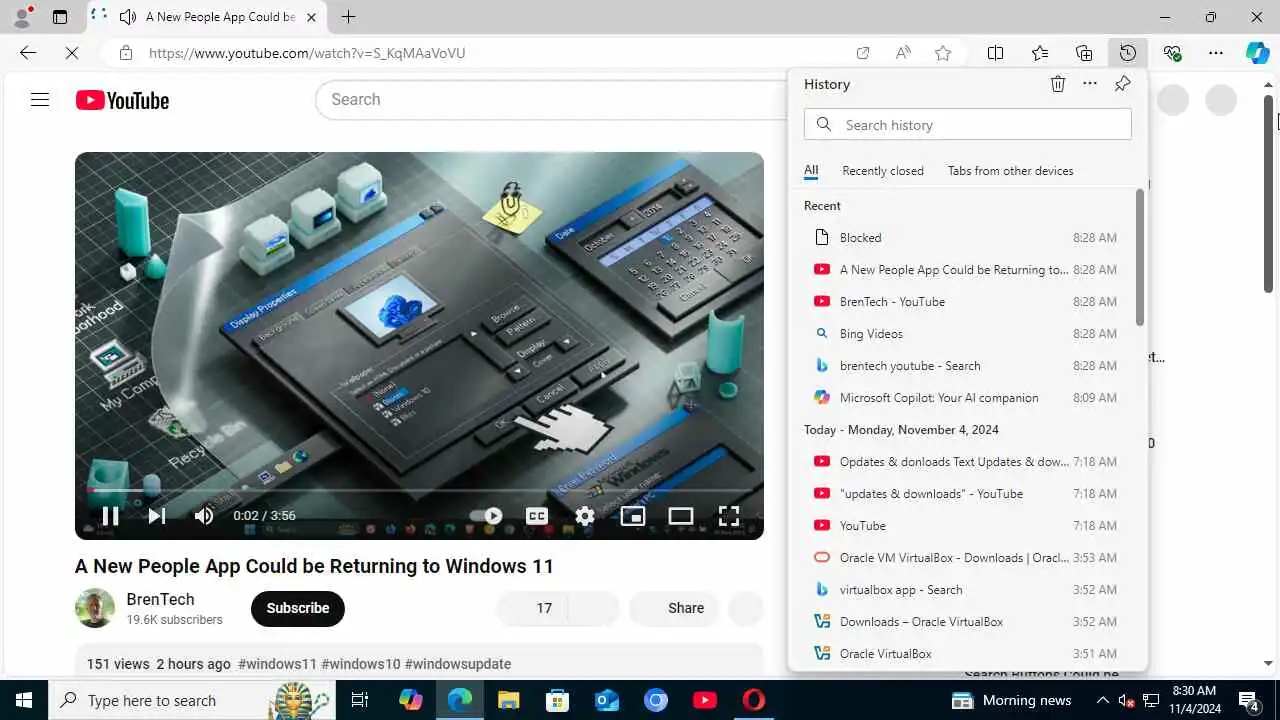The image size is (1280, 720).
Task: Go back in browser
Action: [28, 53]
